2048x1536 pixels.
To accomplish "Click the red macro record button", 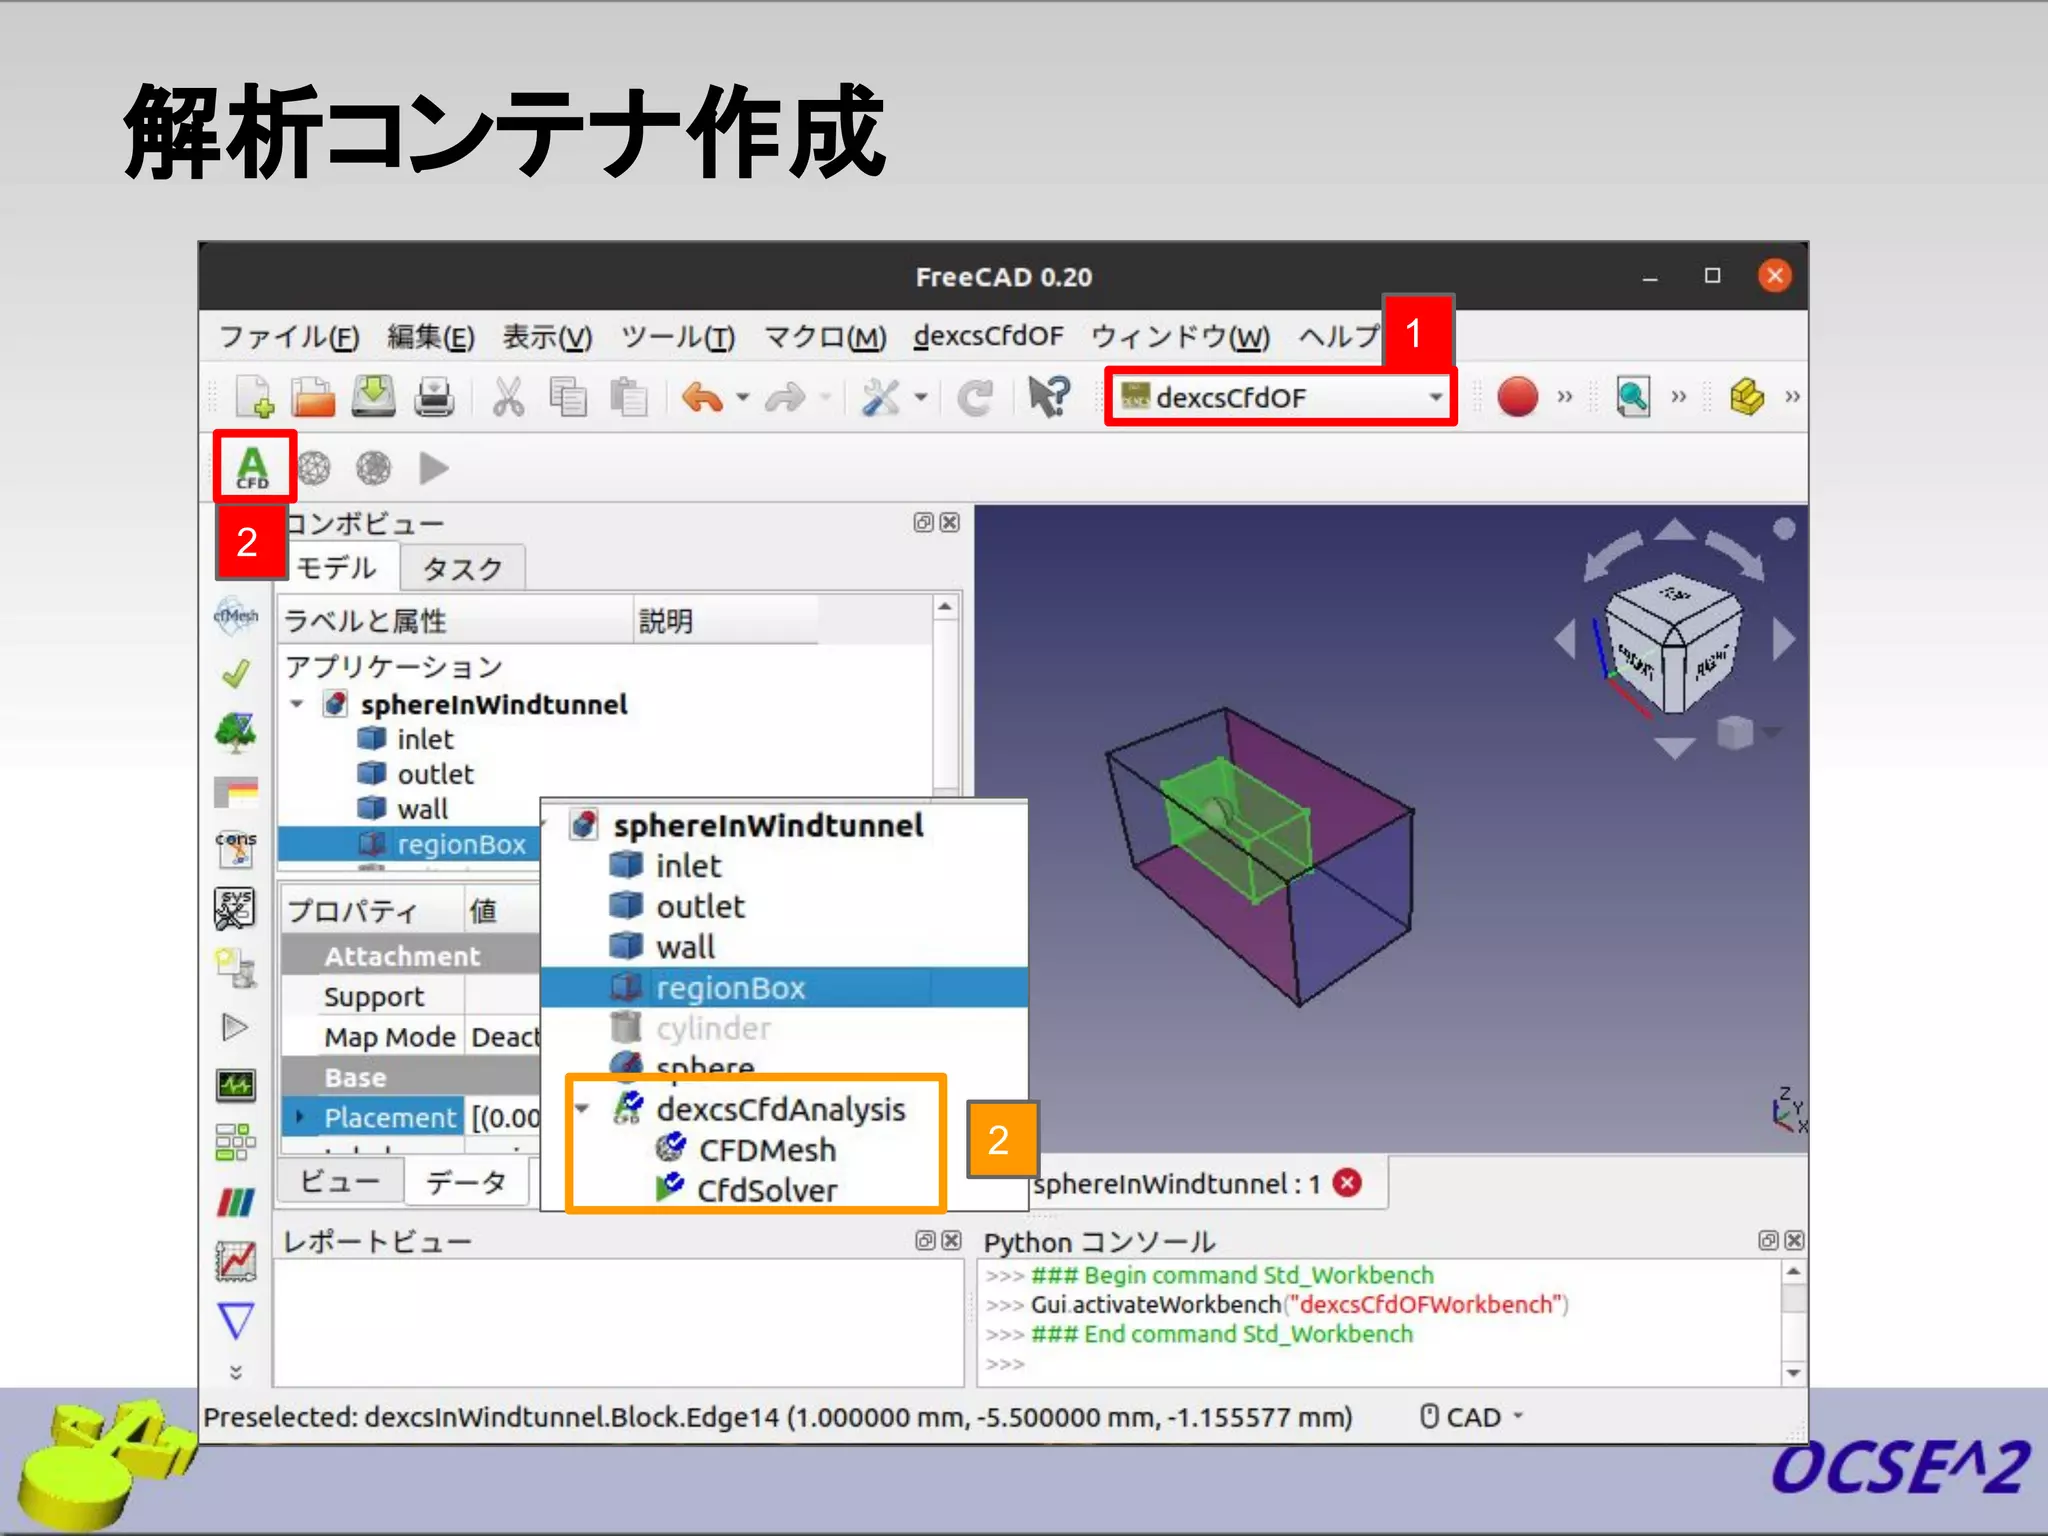I will tap(1517, 397).
